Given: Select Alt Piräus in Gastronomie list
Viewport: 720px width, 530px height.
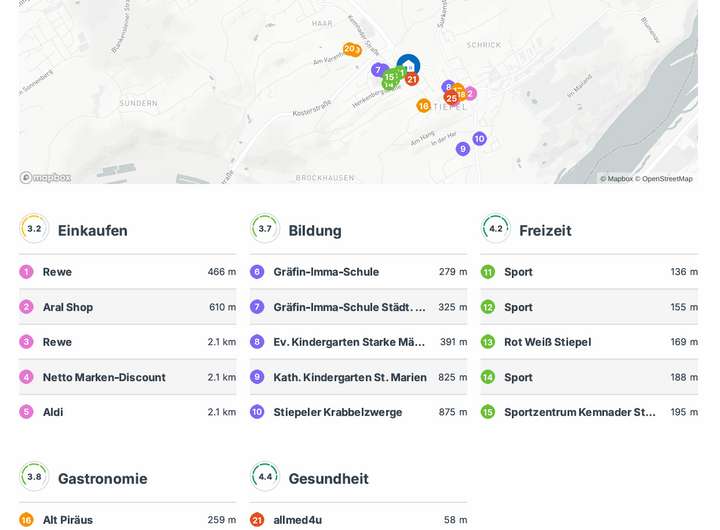Looking at the screenshot, I should (68, 520).
